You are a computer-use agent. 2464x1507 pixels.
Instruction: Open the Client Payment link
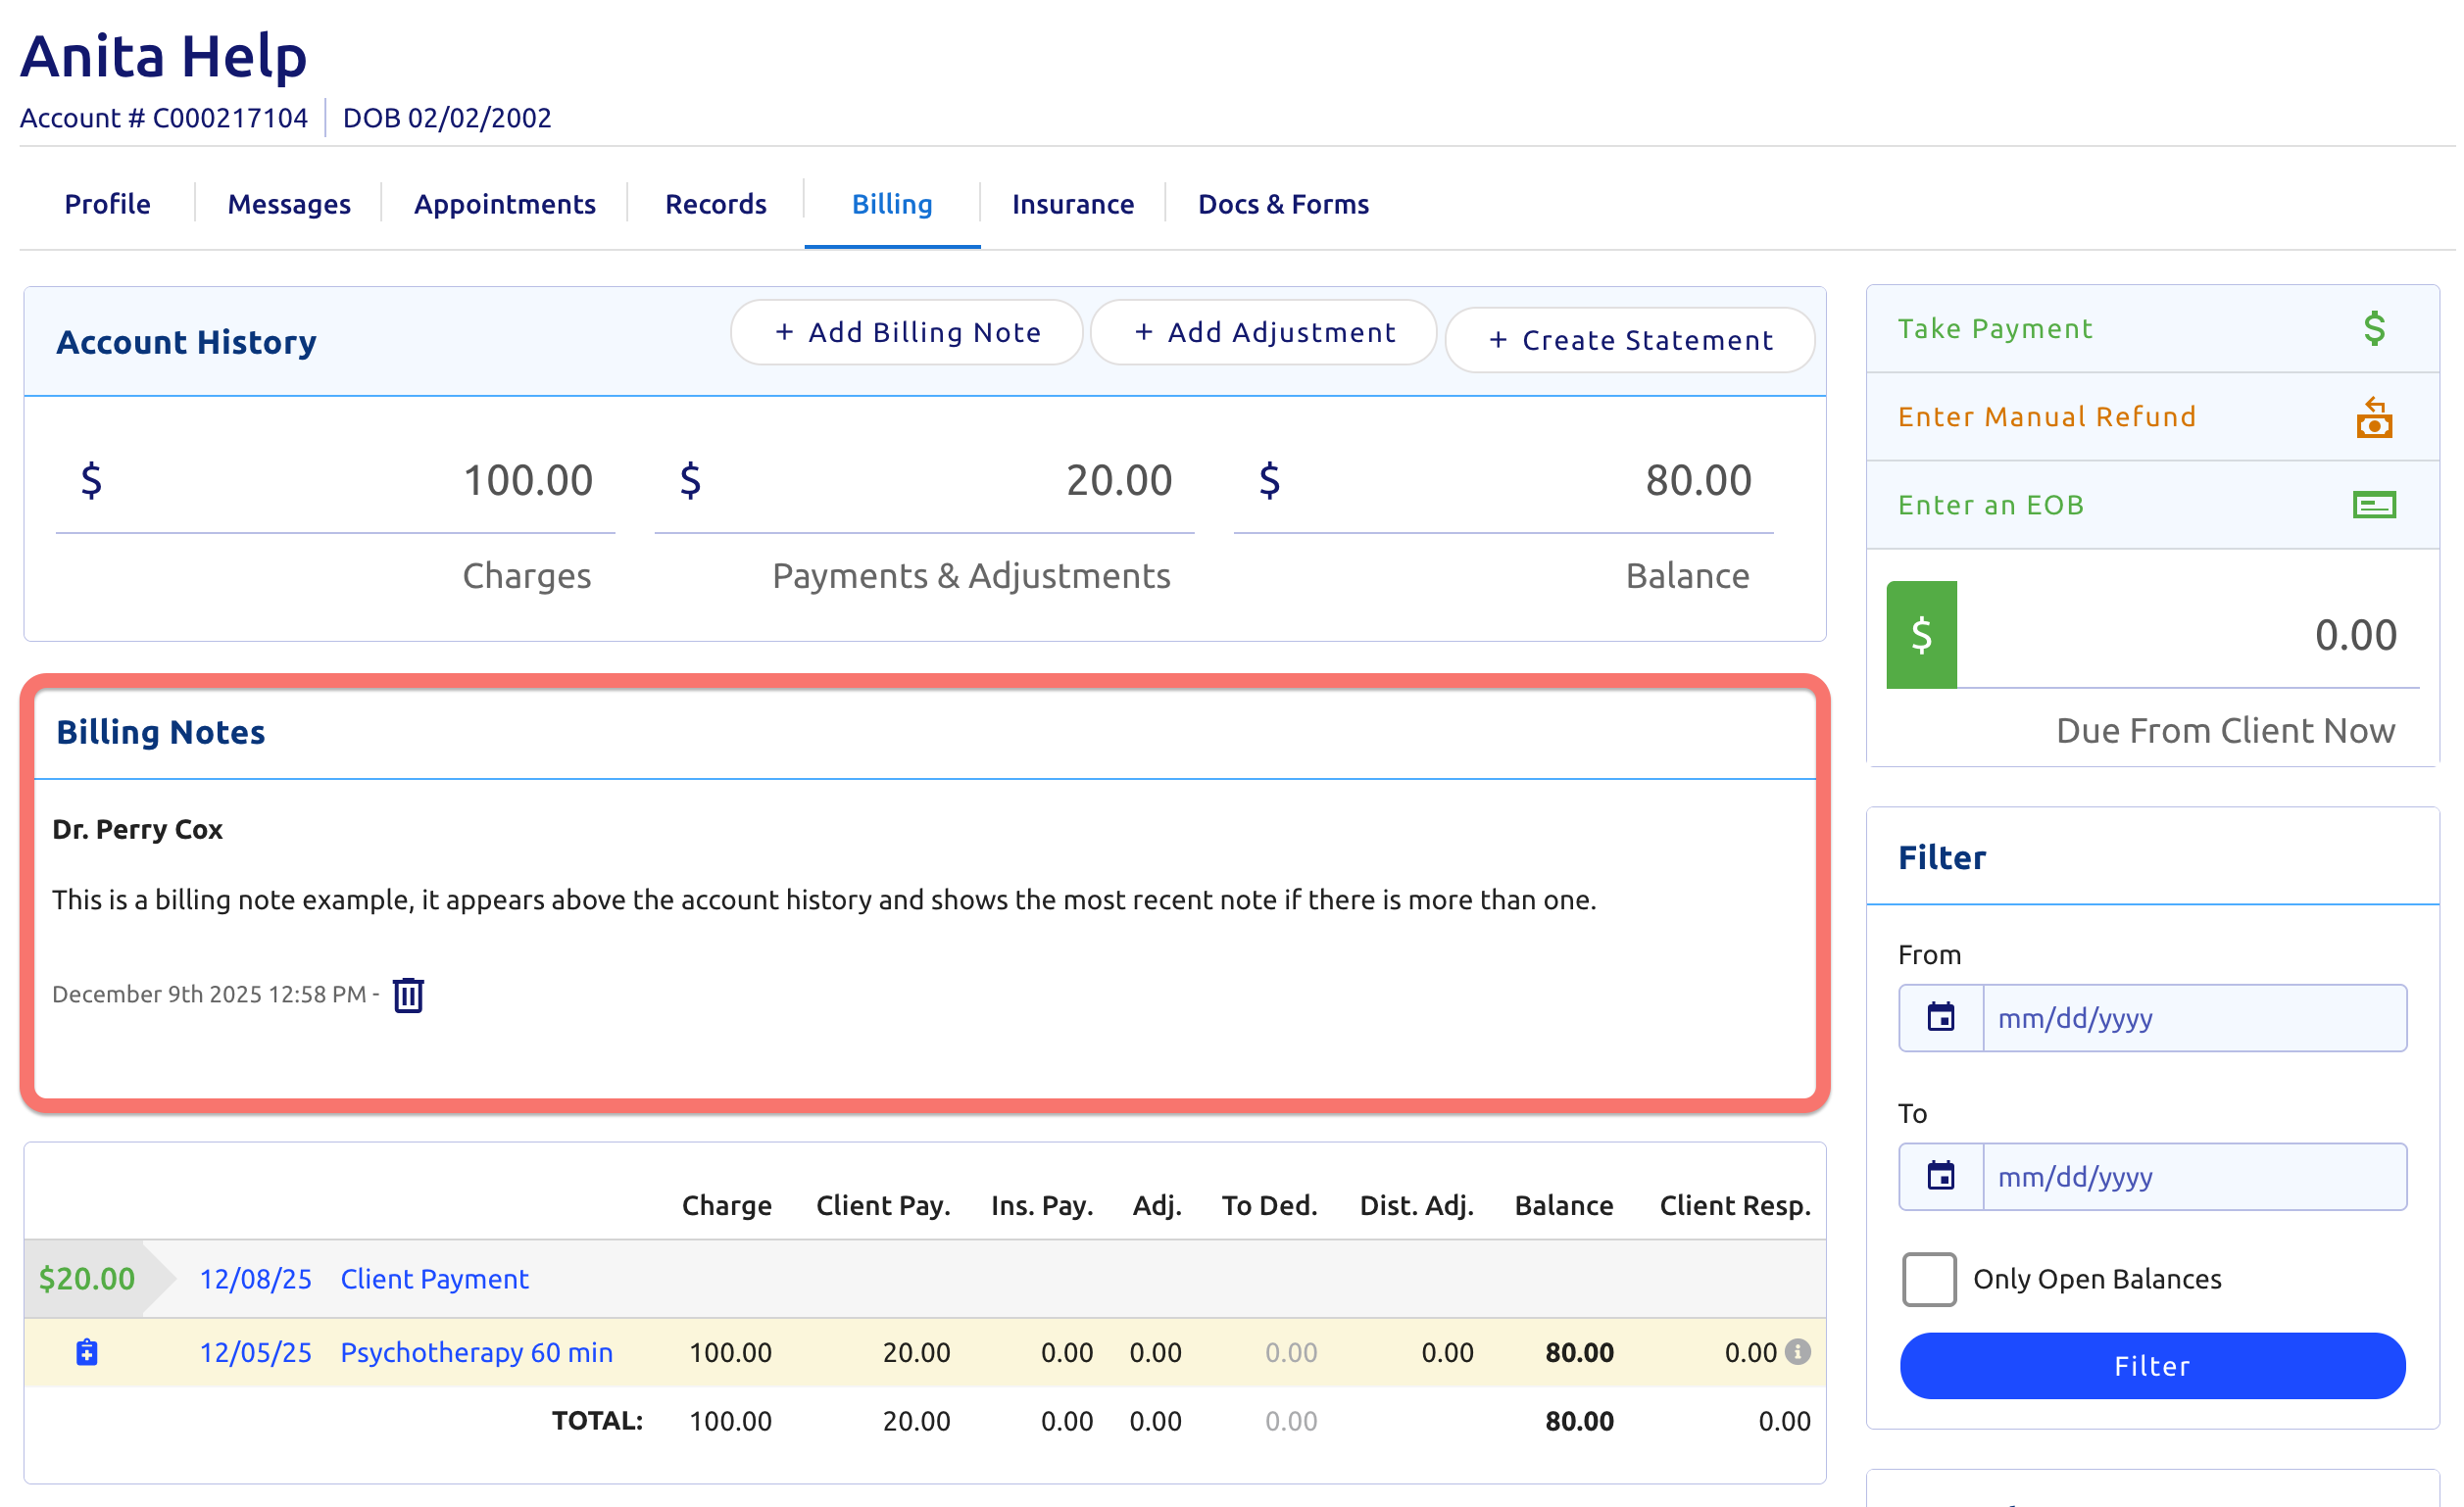(434, 1279)
